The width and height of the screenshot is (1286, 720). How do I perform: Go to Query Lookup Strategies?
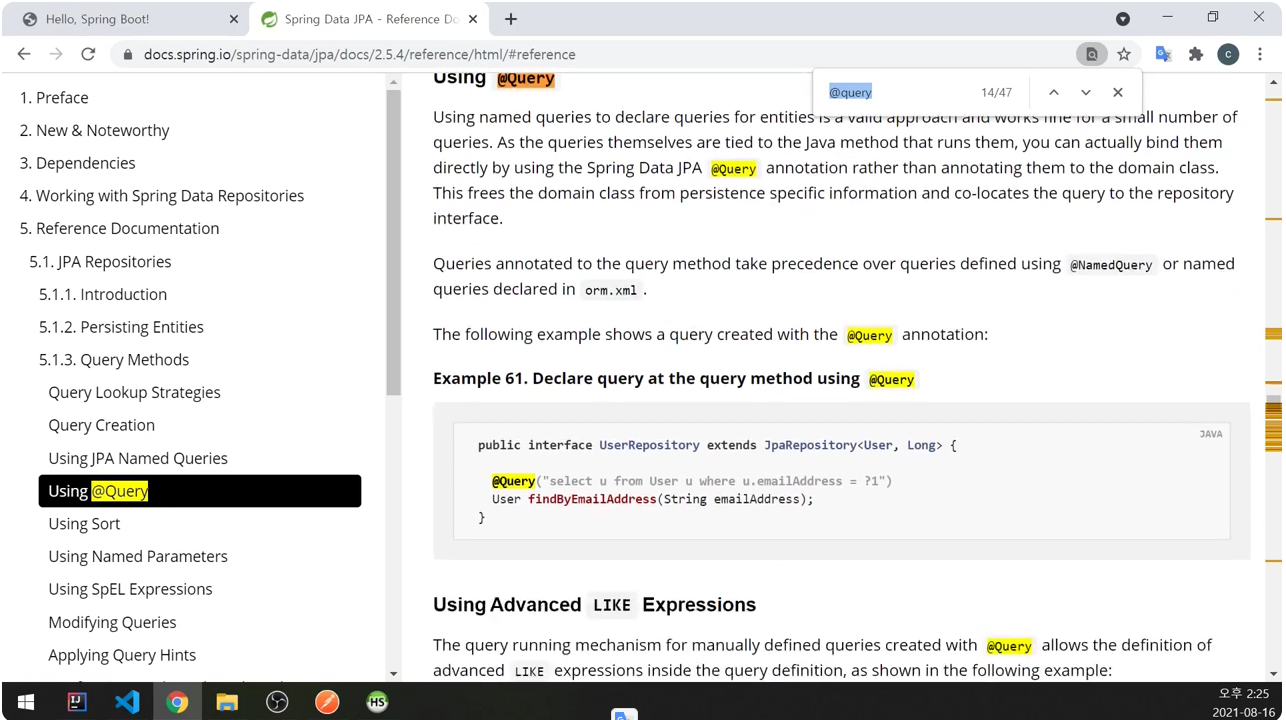coord(134,392)
